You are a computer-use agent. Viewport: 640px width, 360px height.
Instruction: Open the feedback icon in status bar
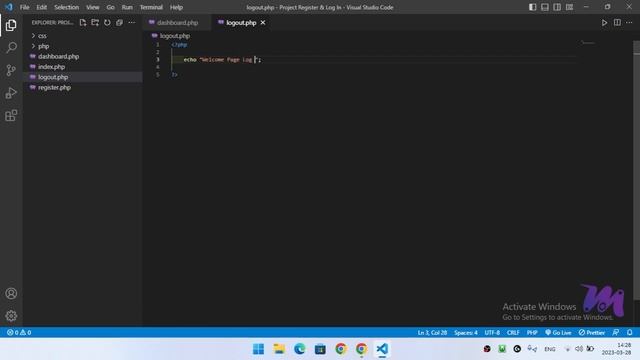pyautogui.click(x=616, y=333)
